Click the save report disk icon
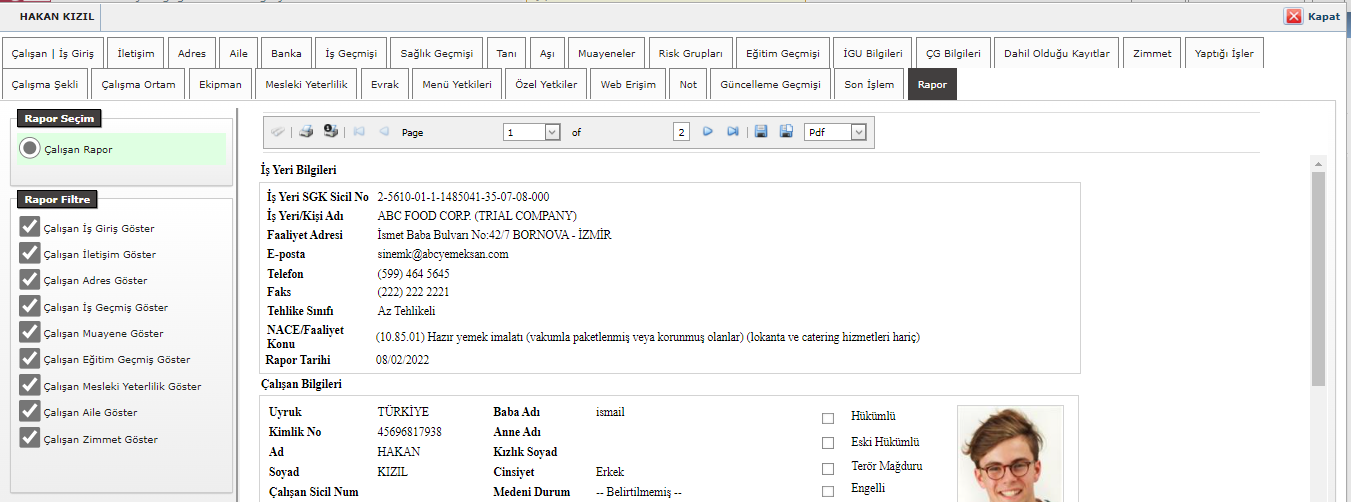This screenshot has width=1351, height=502. (x=761, y=132)
